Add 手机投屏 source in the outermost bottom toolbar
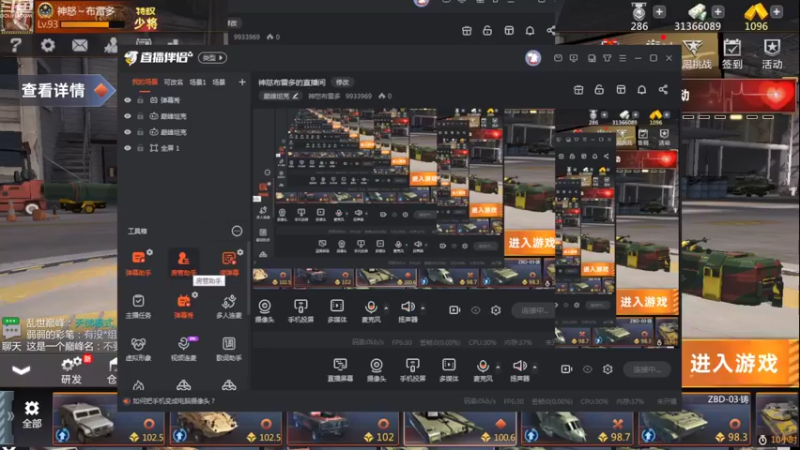 [412, 370]
